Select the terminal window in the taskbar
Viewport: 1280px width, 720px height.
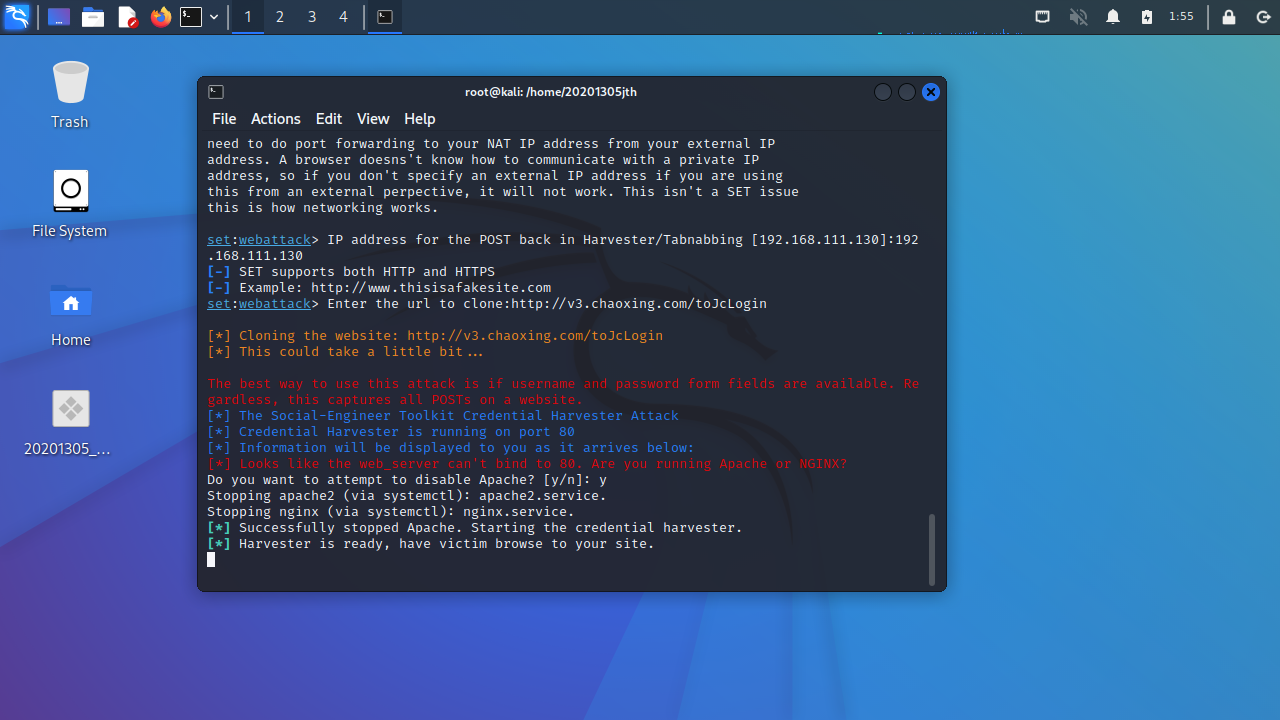(x=385, y=17)
